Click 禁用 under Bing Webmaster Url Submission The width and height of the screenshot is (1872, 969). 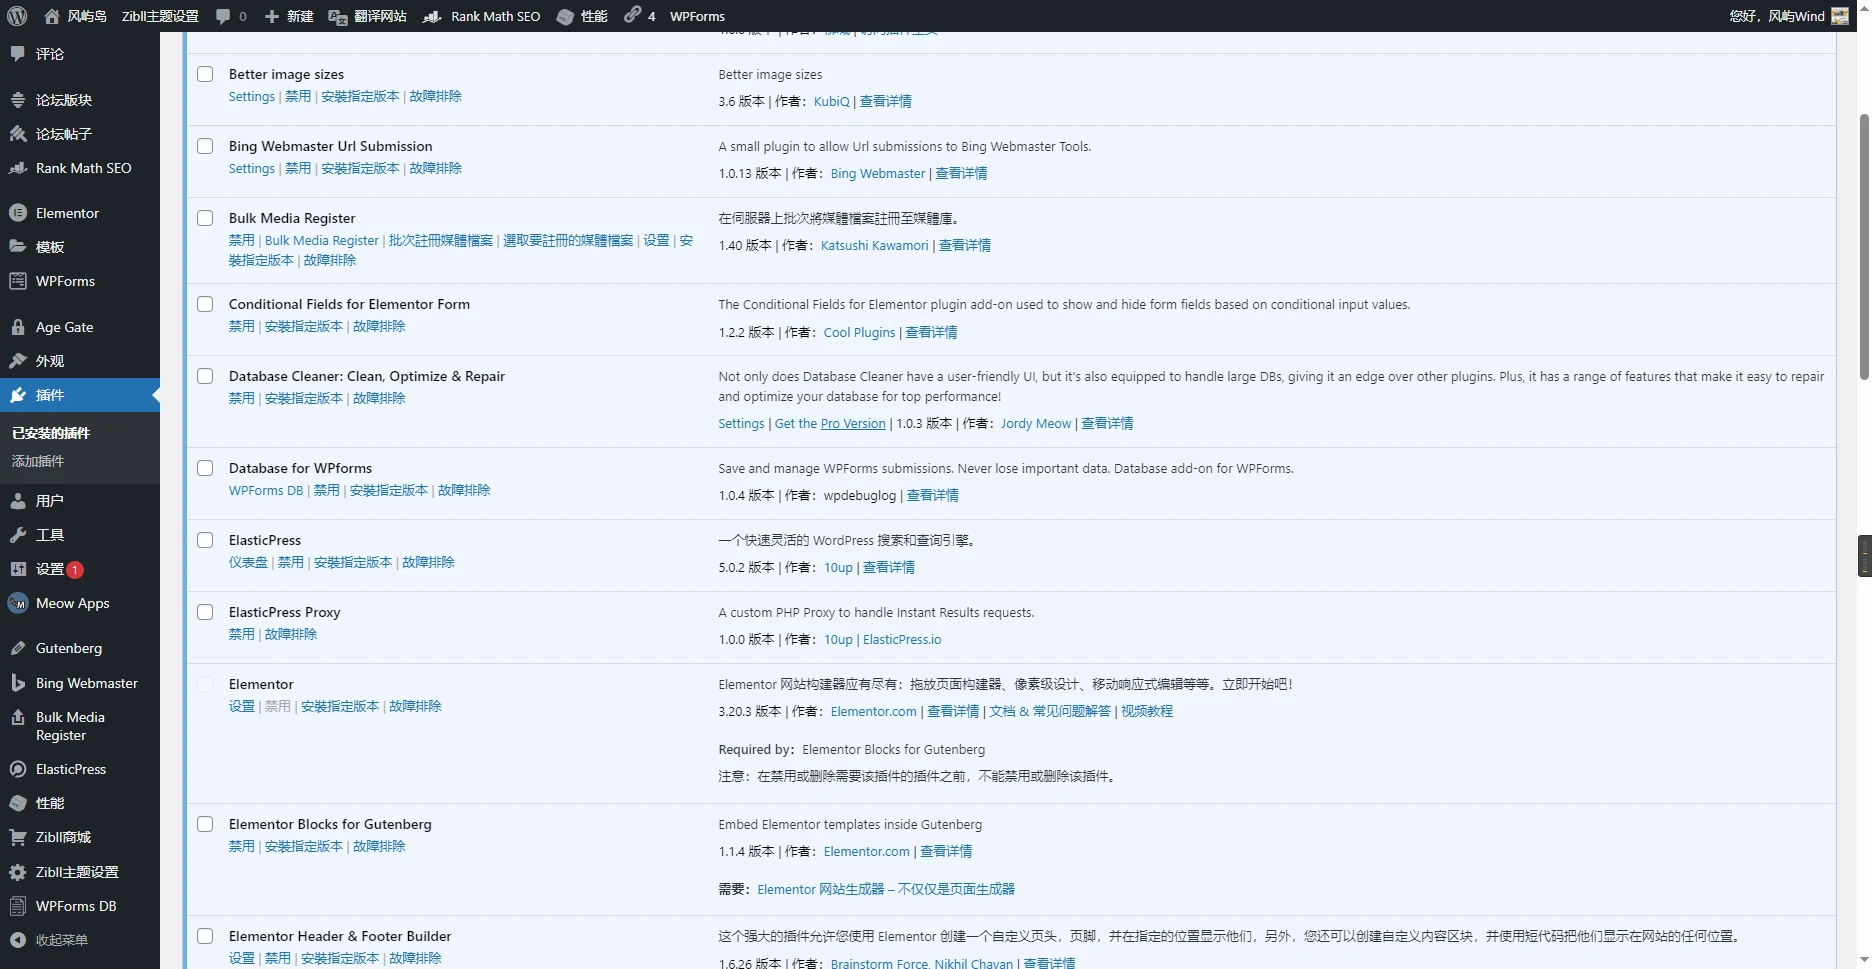coord(298,168)
